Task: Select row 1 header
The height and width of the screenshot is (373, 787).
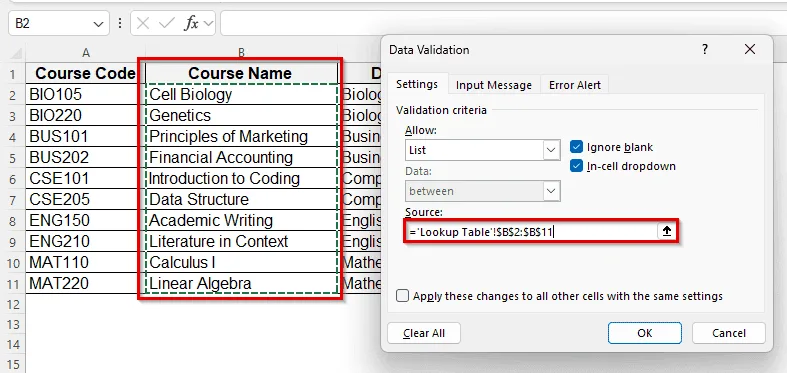Action: tap(13, 74)
